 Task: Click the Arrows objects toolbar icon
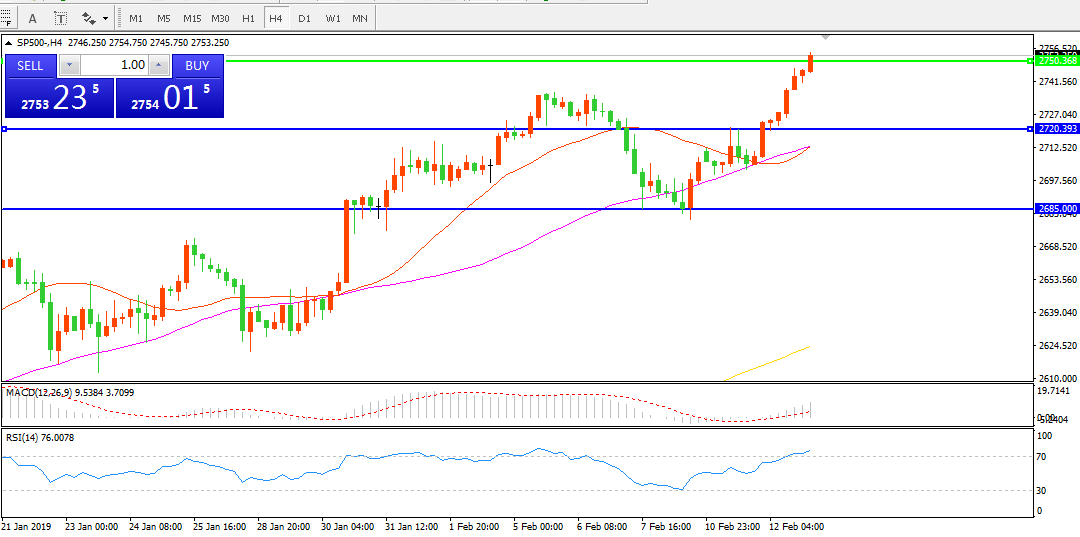click(x=89, y=18)
